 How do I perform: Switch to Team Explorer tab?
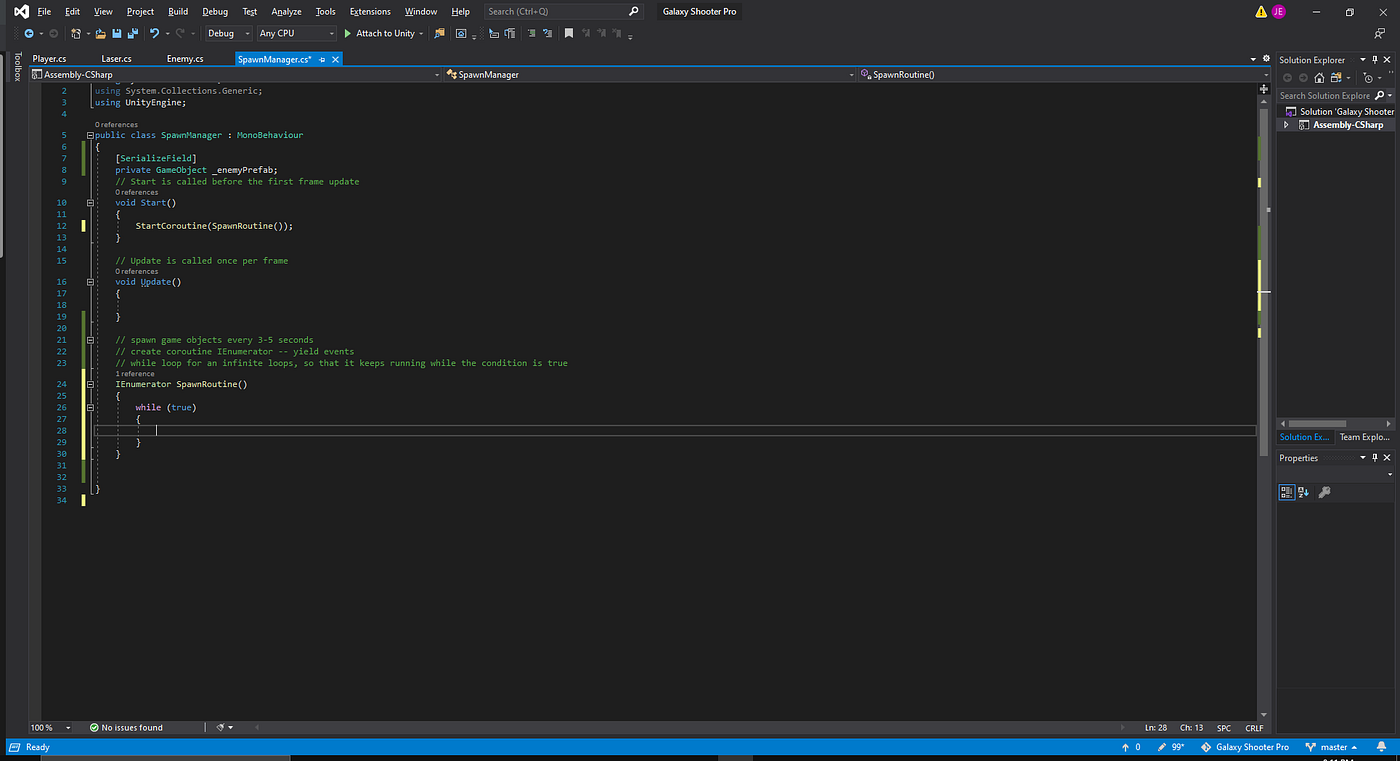pyautogui.click(x=1364, y=437)
